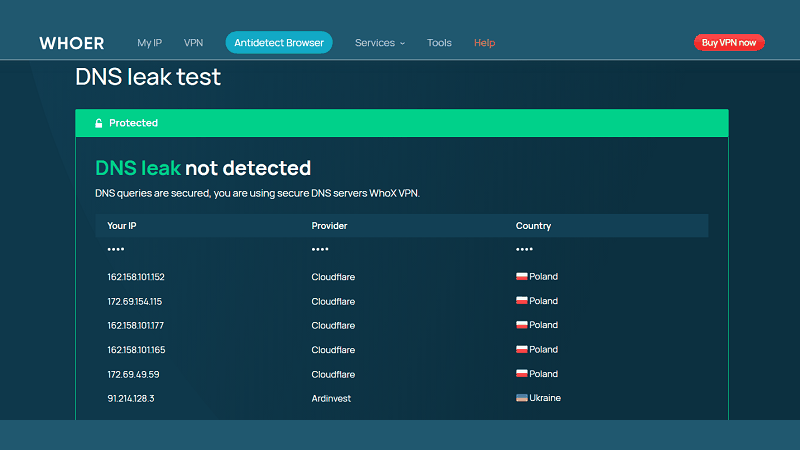Select IP address 91.214.128.3
Screen dimensions: 800x450
tap(131, 398)
